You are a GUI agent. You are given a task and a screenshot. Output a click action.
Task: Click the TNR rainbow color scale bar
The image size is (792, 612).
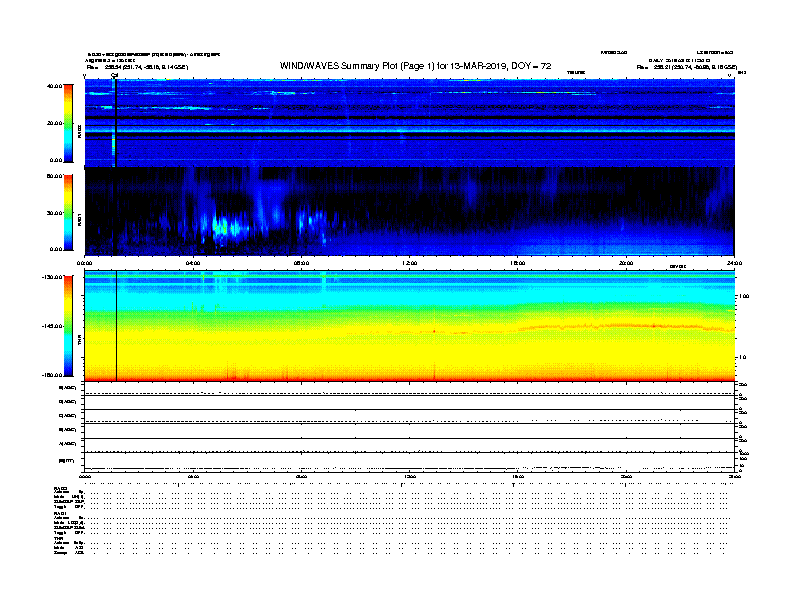68,326
